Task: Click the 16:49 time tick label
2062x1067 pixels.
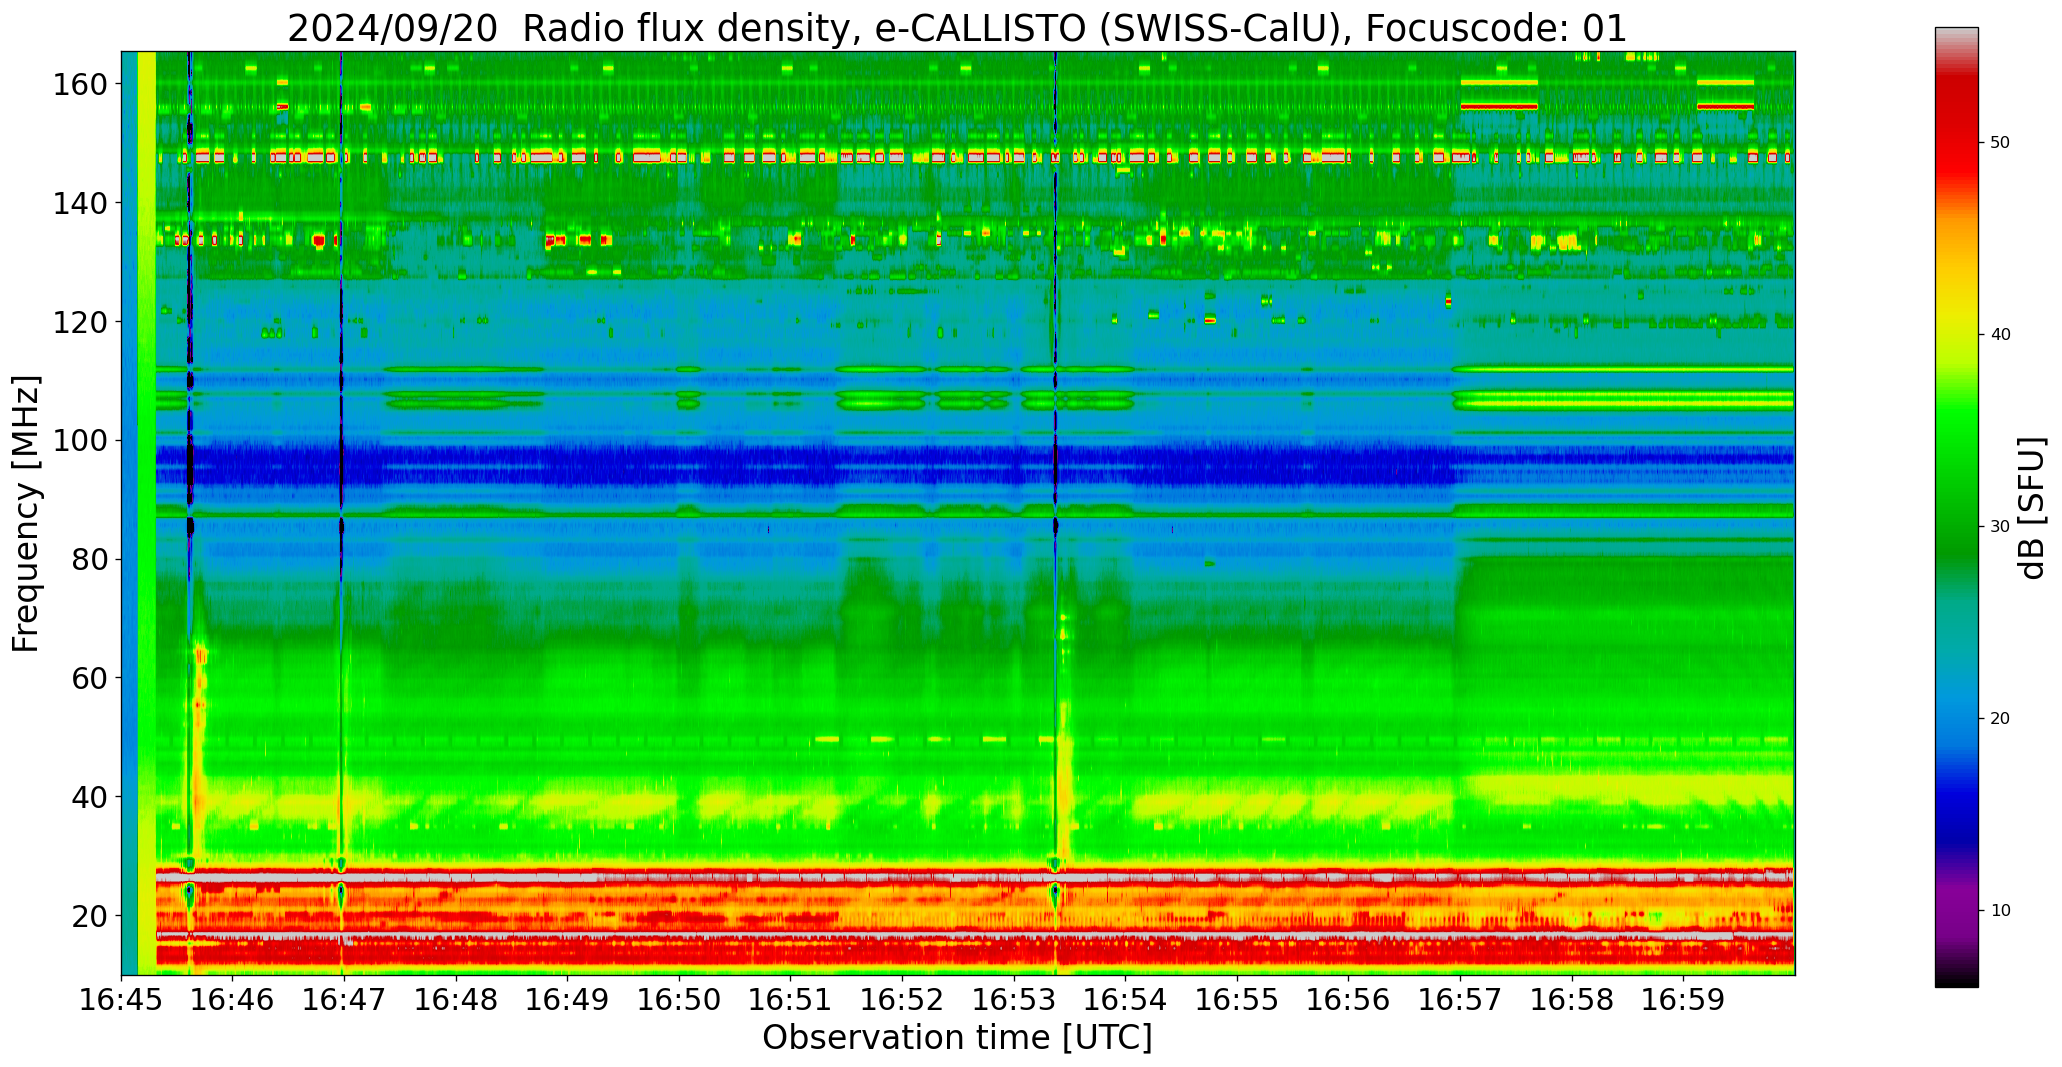Action: 568,1000
